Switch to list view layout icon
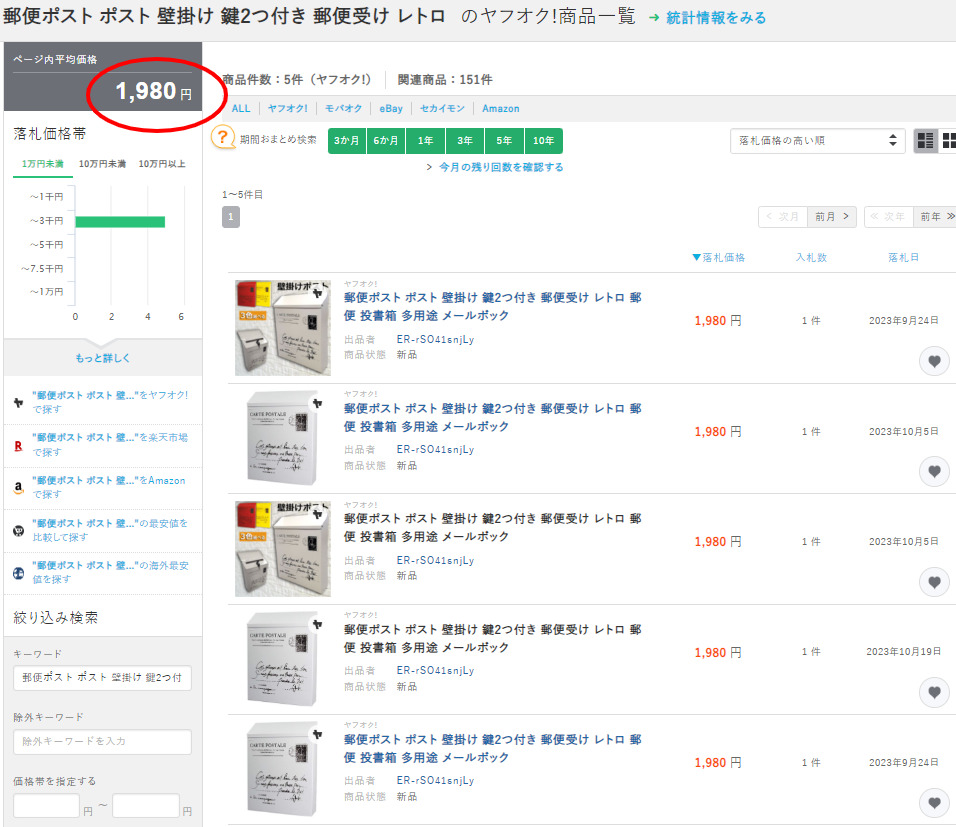This screenshot has width=956, height=827. tap(925, 141)
